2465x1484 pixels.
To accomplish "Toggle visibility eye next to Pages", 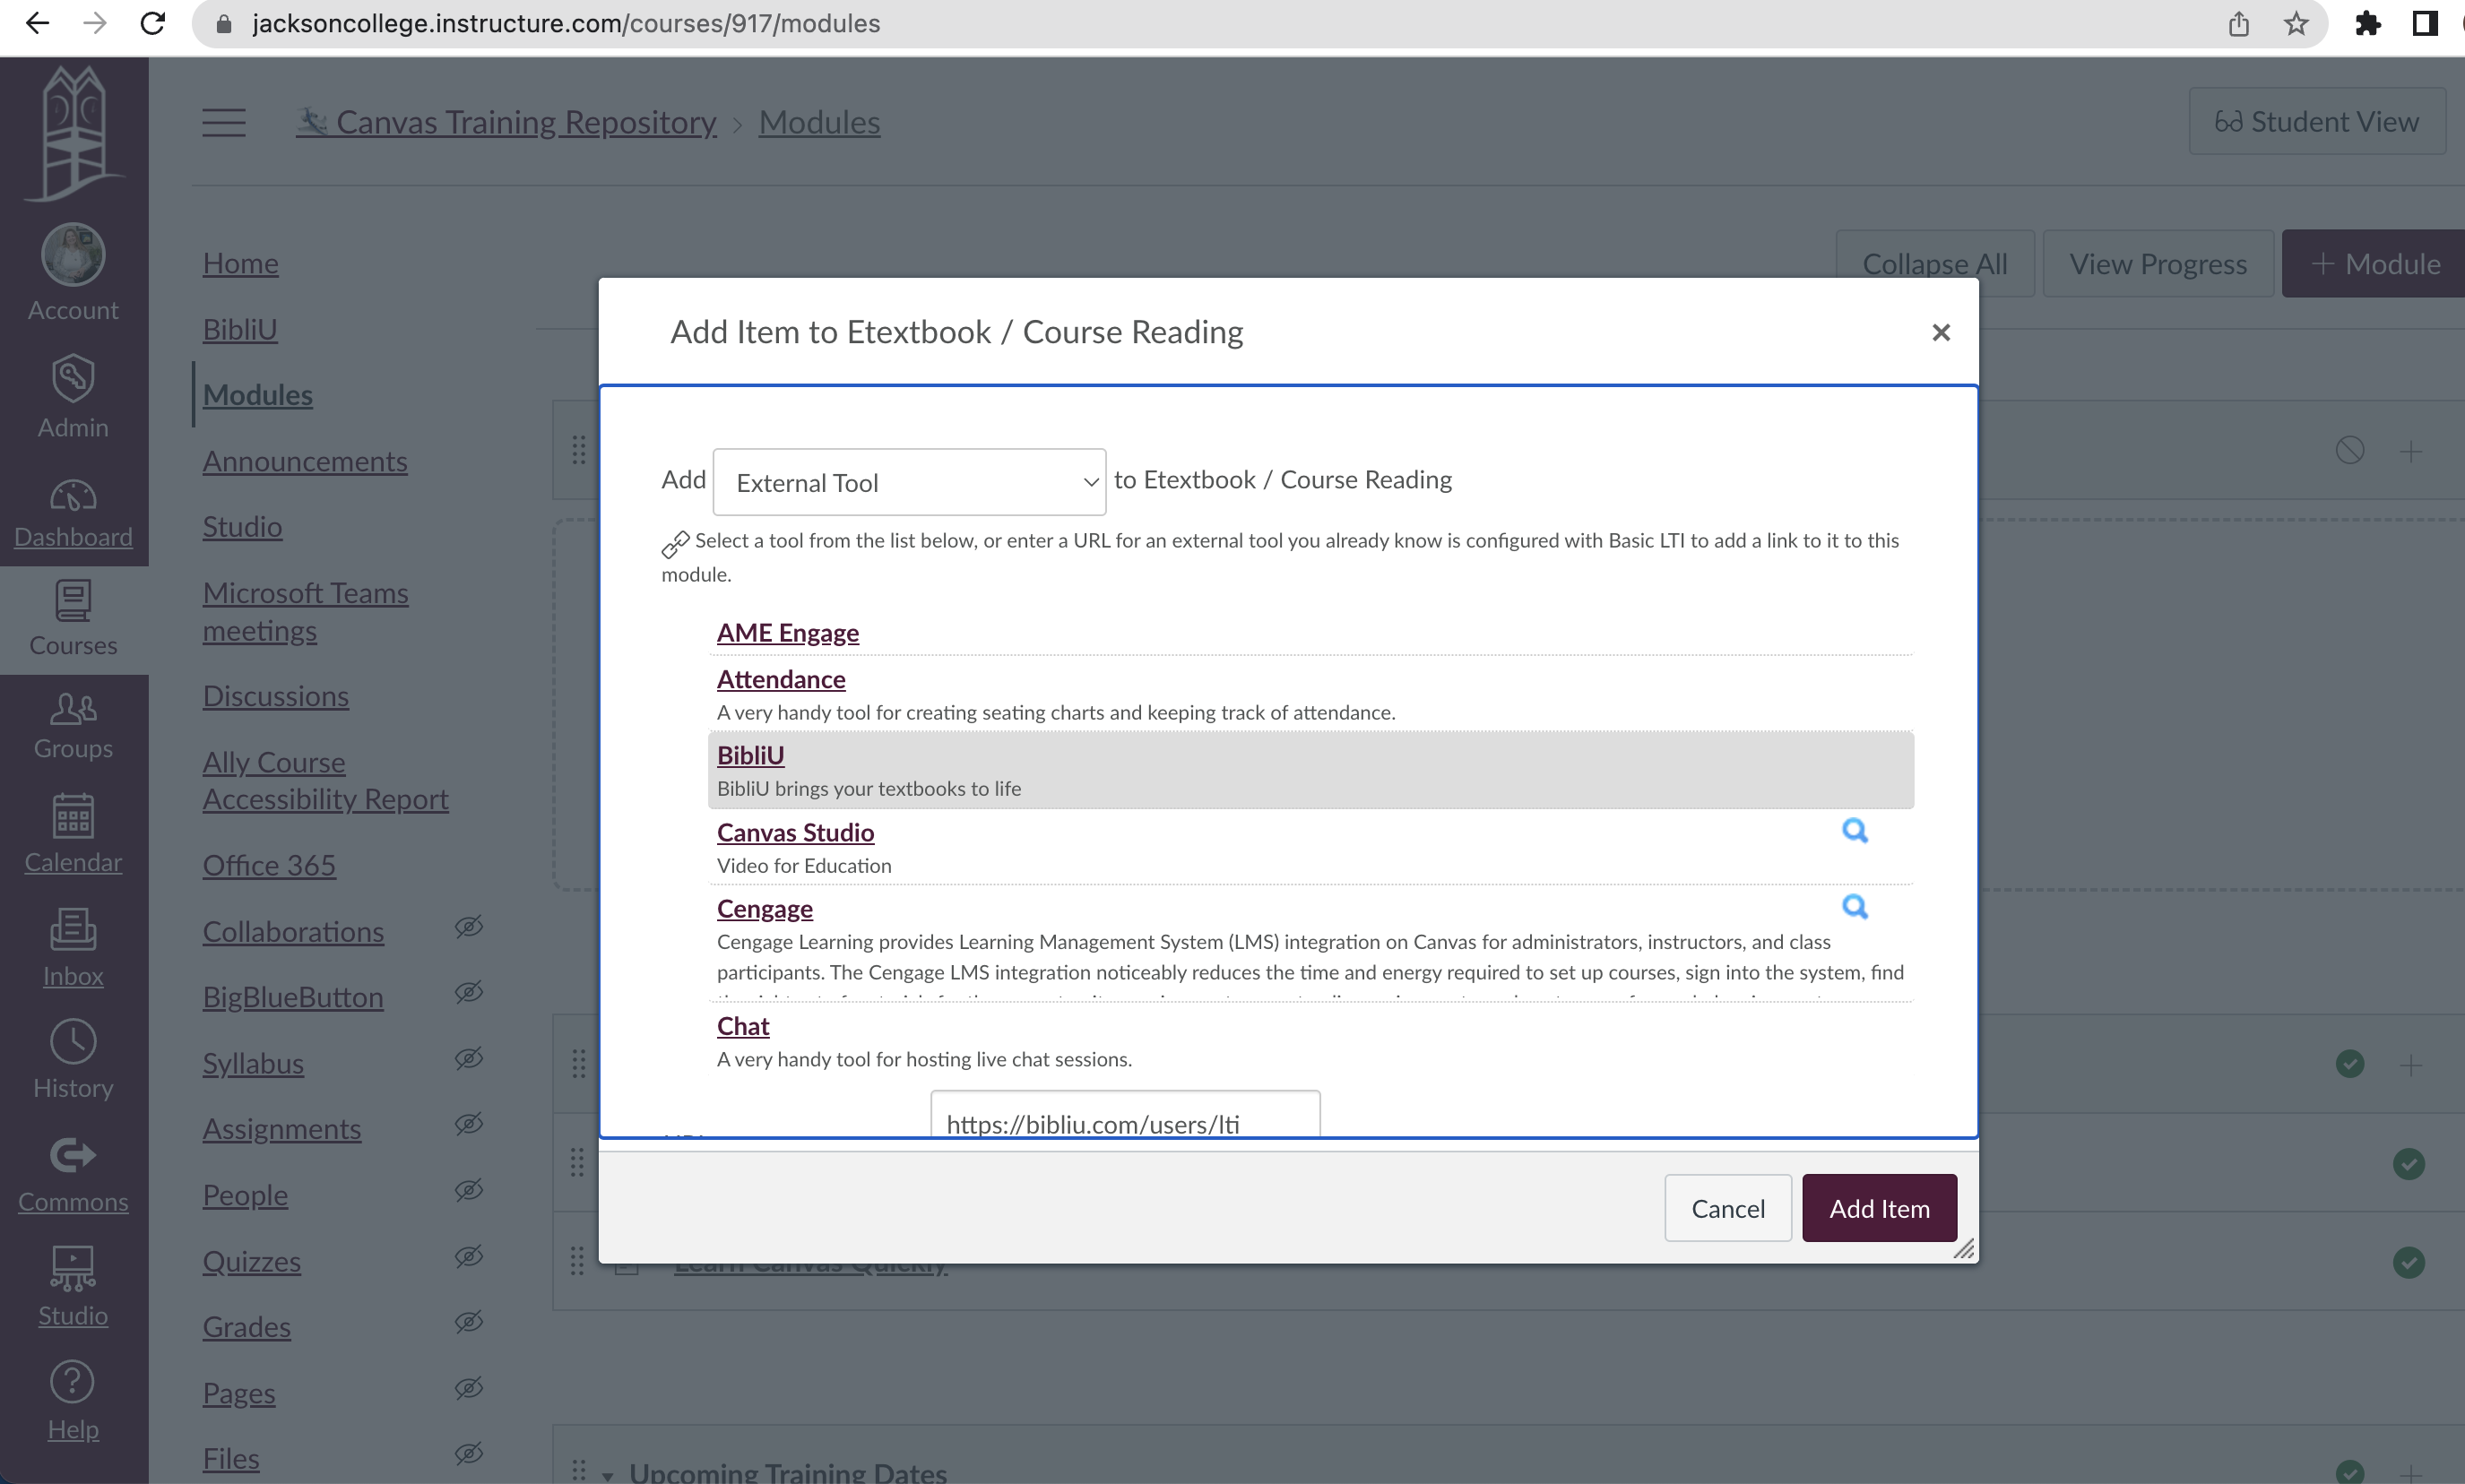I will pyautogui.click(x=469, y=1388).
